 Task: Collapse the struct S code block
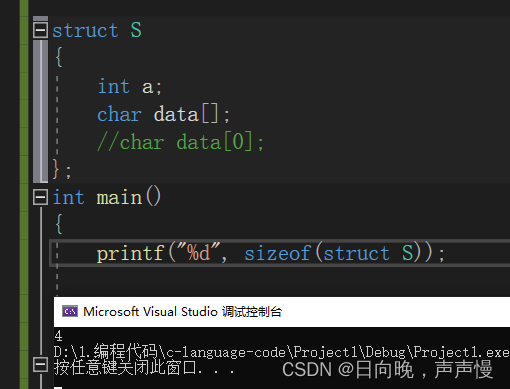pyautogui.click(x=40, y=30)
